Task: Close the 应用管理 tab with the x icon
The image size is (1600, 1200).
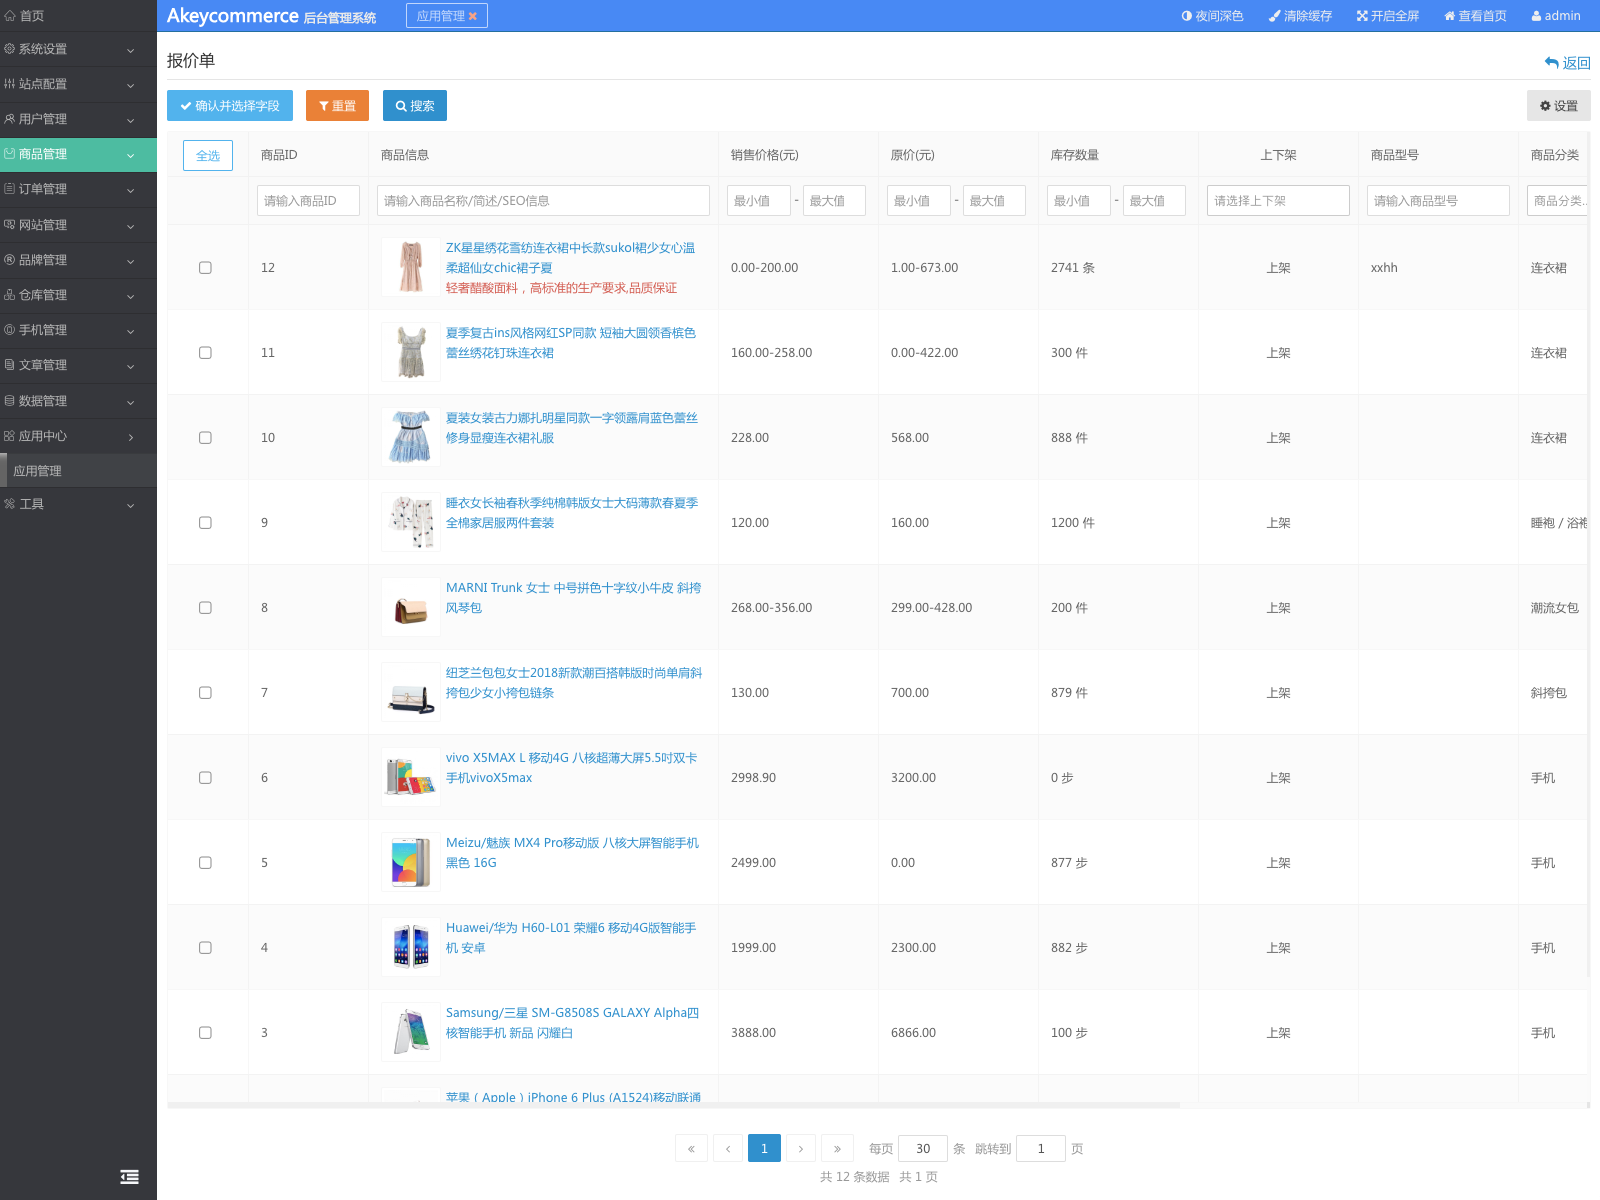Action: [473, 16]
